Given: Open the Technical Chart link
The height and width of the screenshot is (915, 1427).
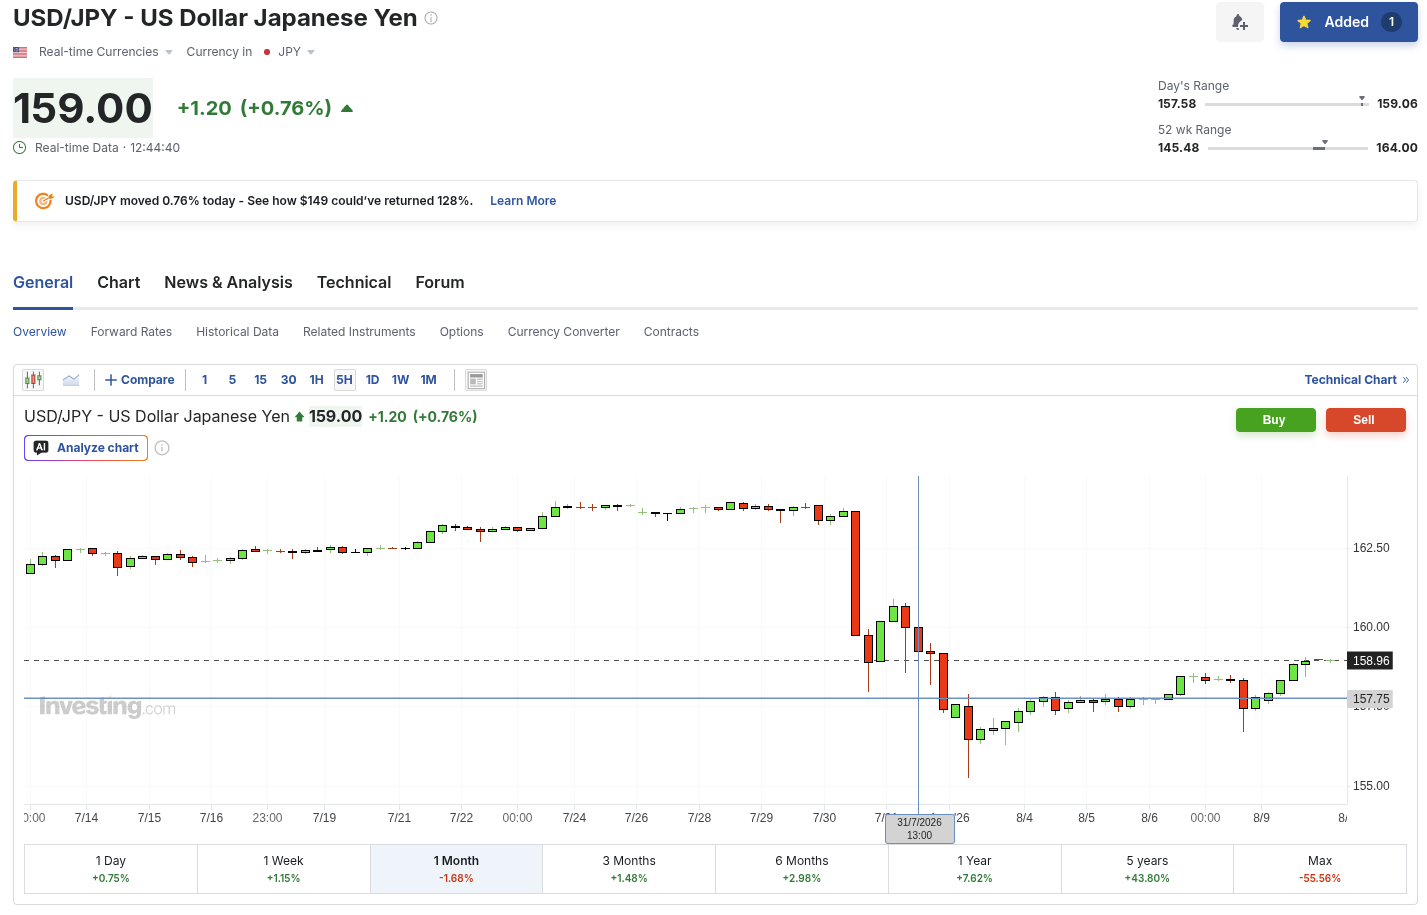Looking at the screenshot, I should 1356,380.
